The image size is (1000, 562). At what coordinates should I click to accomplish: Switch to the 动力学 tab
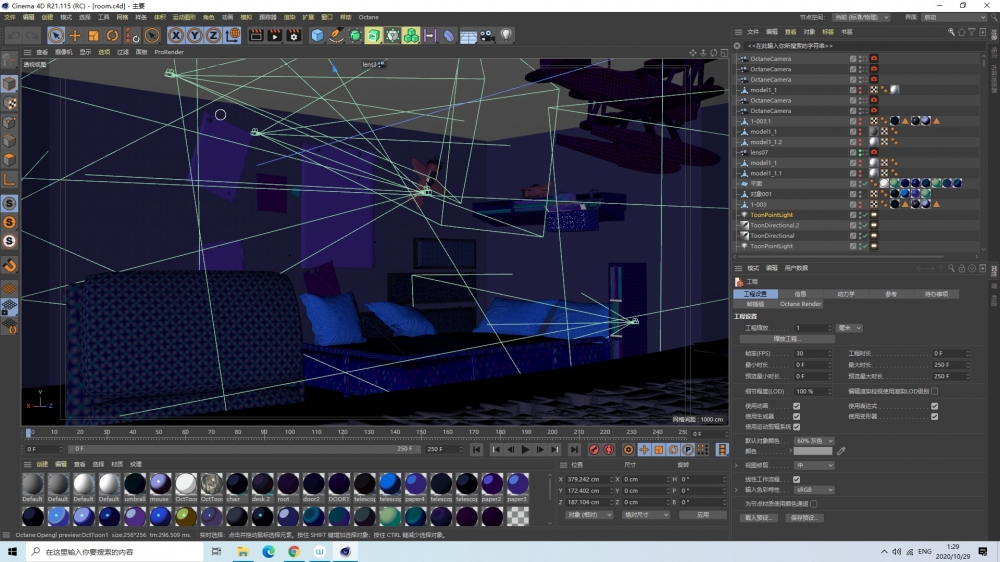(845, 294)
